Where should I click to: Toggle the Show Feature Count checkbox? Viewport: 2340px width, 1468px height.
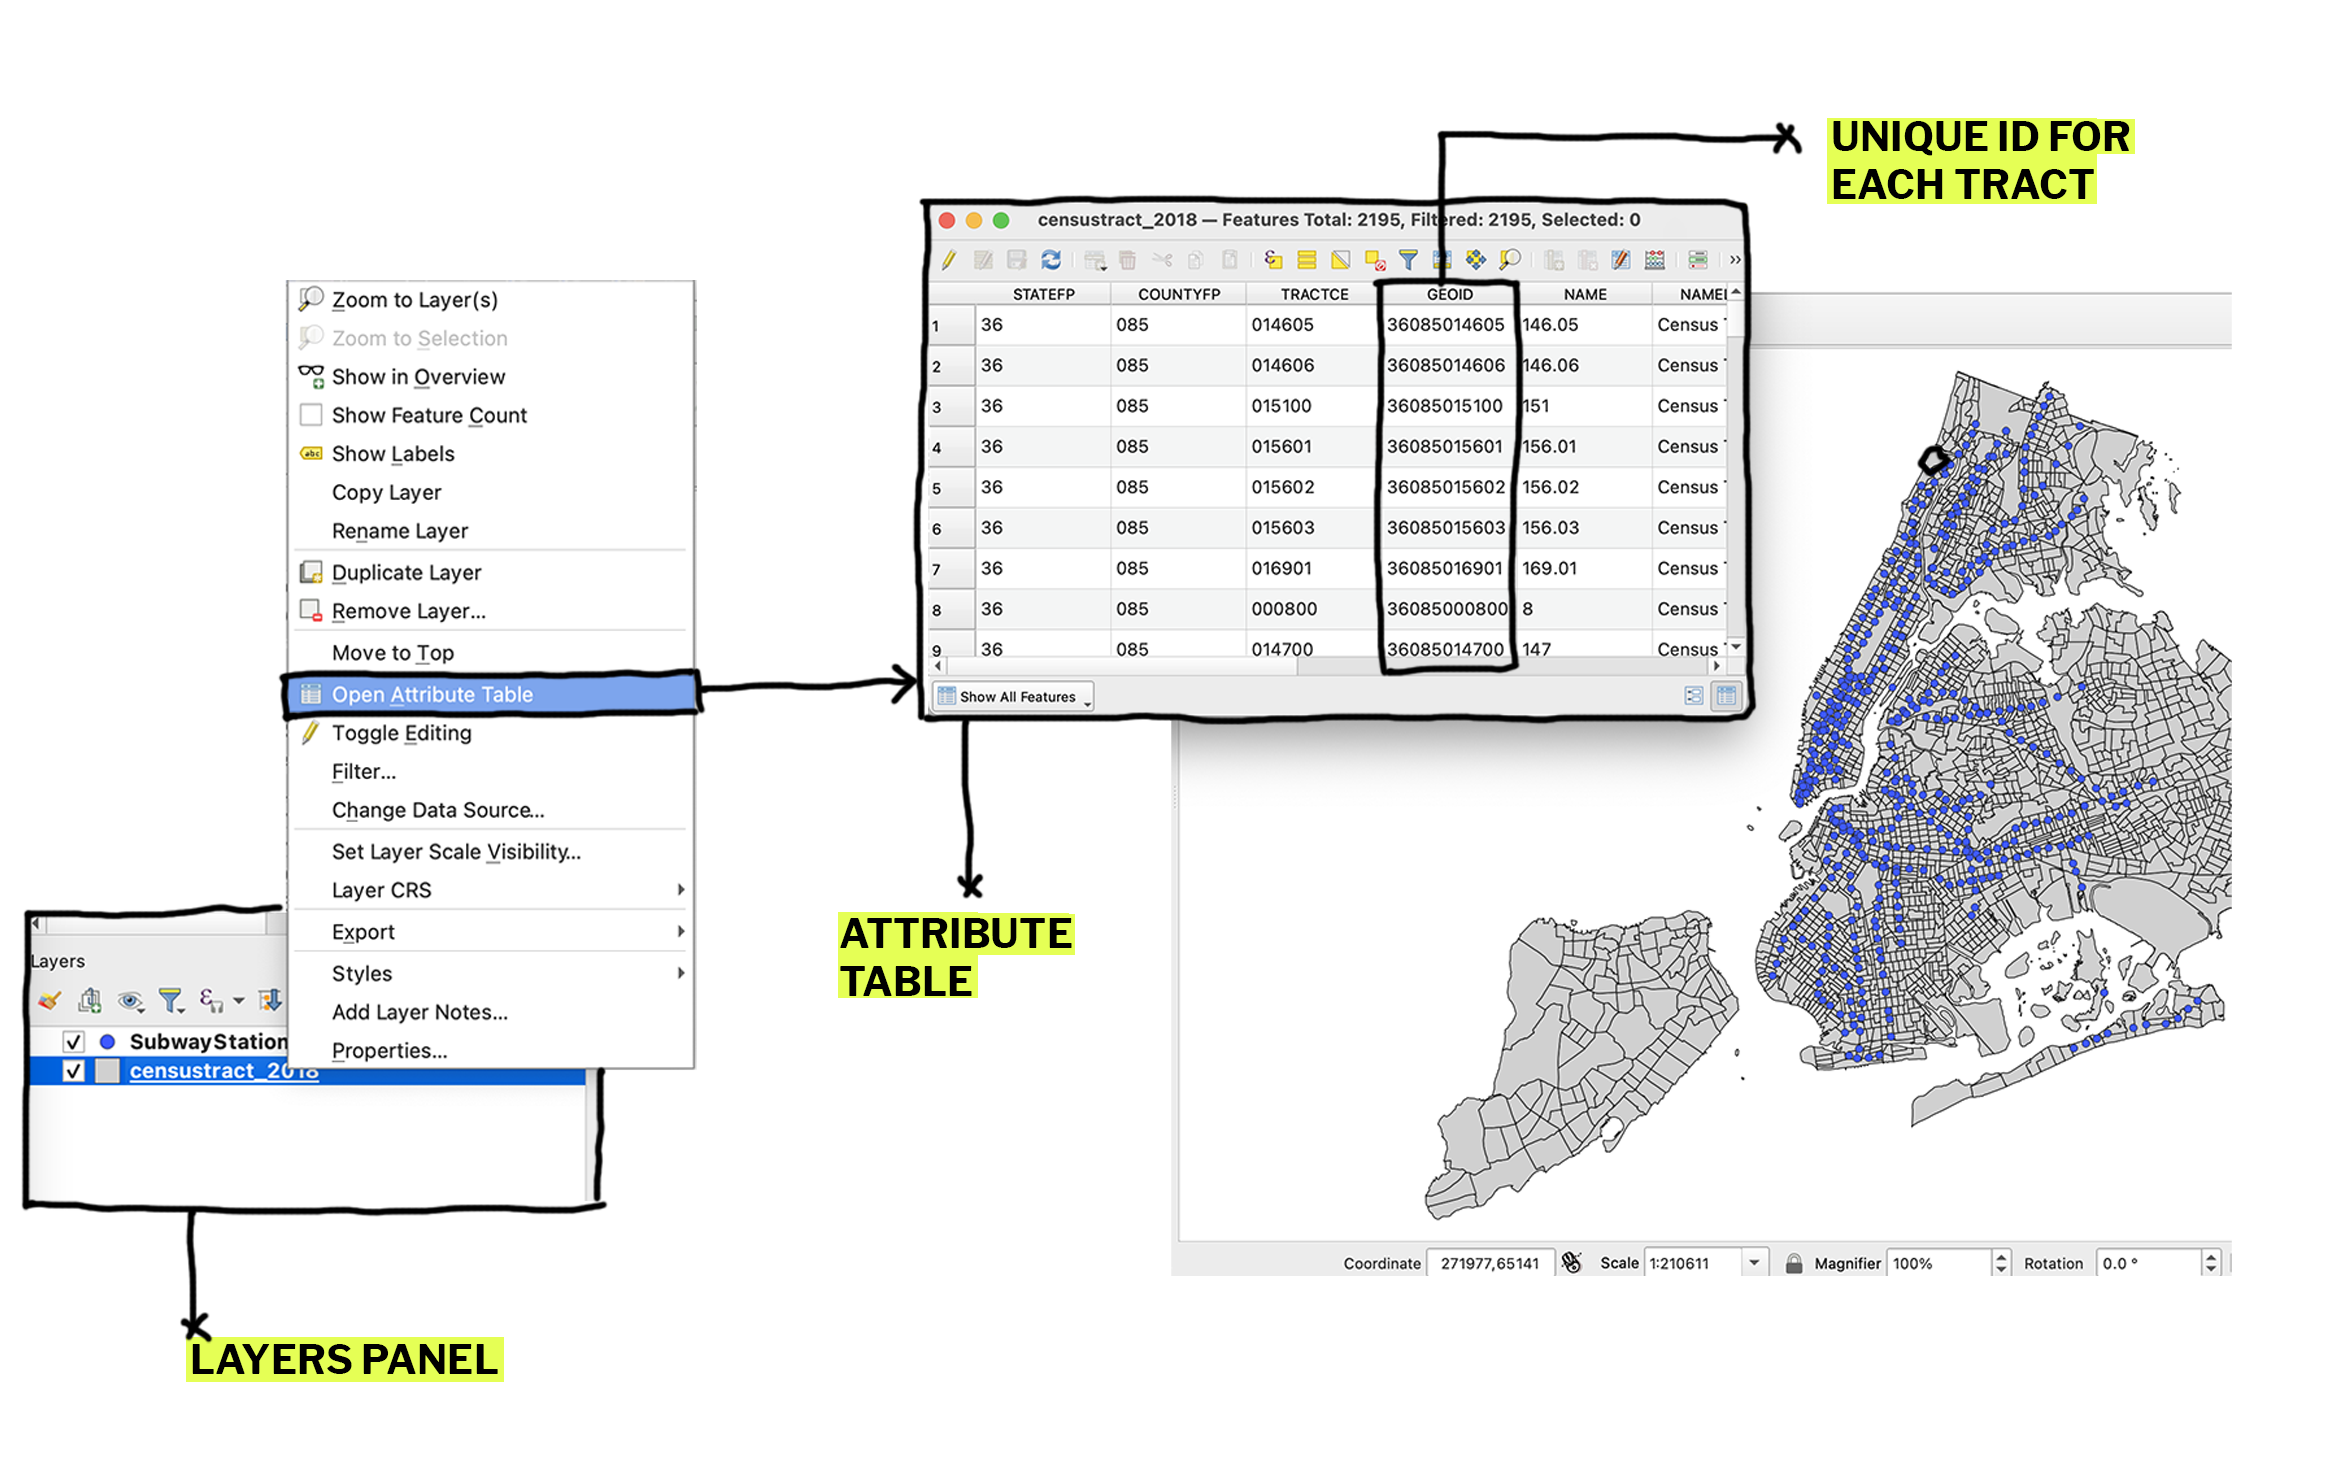311,415
